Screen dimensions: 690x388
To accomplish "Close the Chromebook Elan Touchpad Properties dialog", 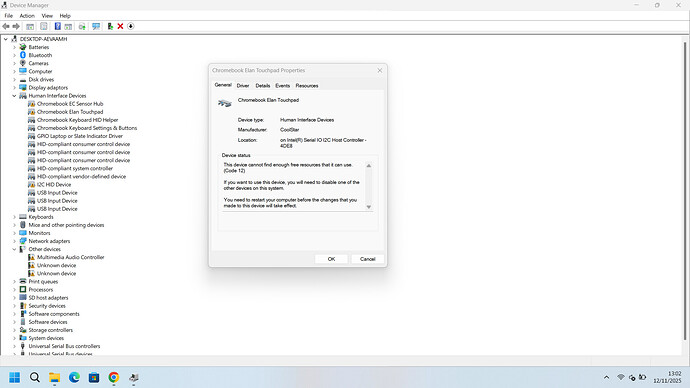I will pos(380,70).
